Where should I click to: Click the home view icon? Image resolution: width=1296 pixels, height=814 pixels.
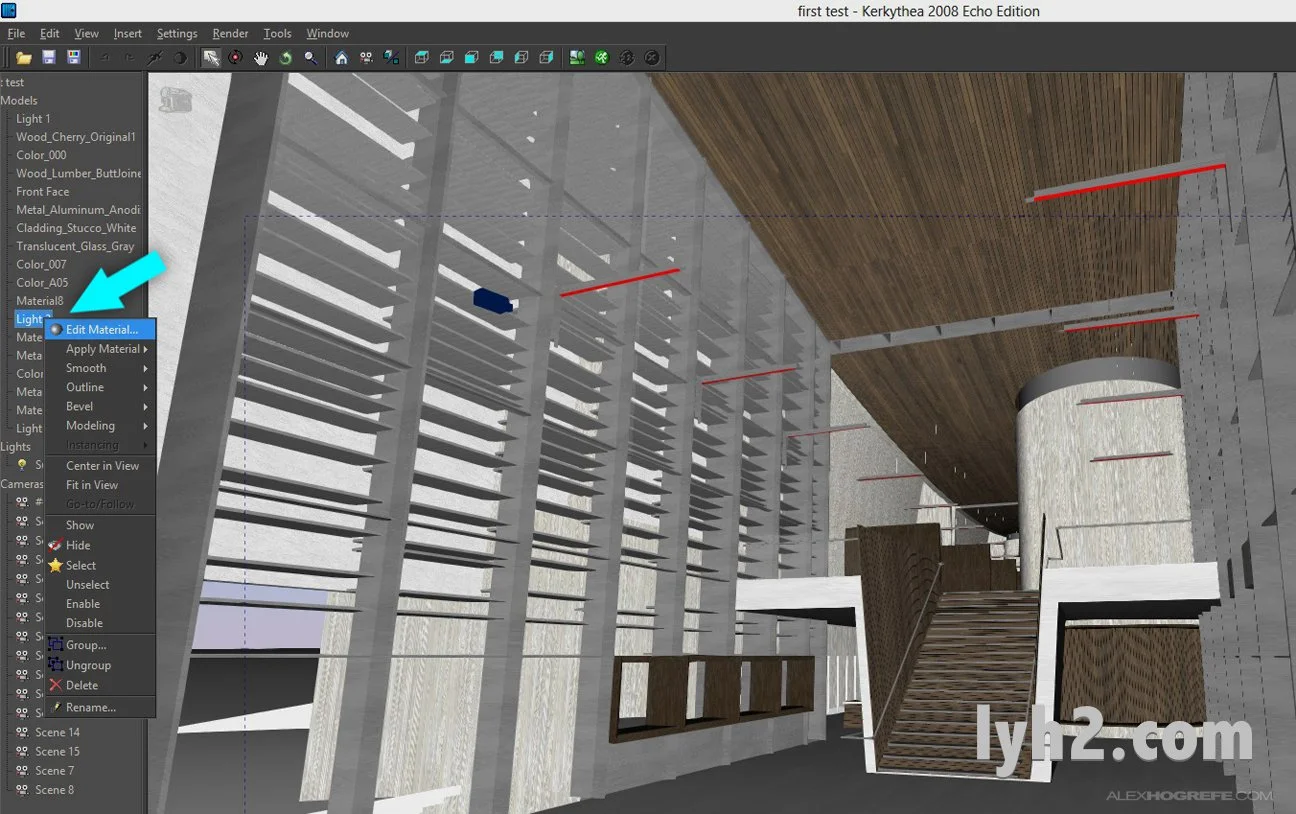tap(340, 58)
